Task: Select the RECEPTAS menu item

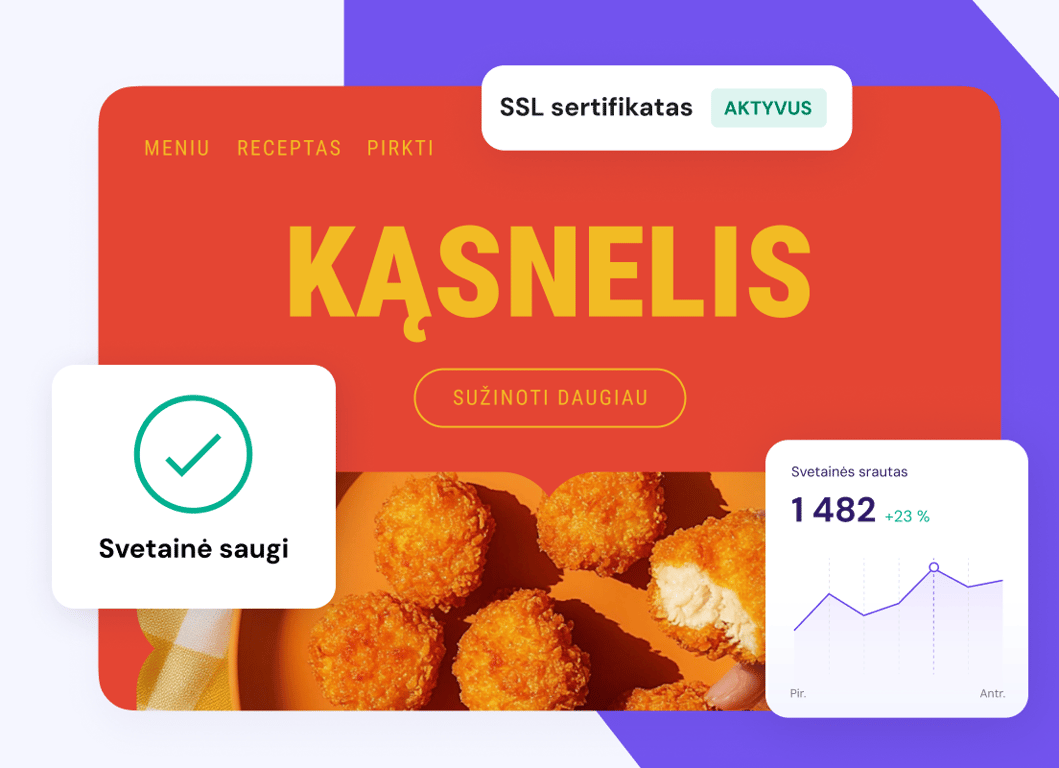Action: 289,148
